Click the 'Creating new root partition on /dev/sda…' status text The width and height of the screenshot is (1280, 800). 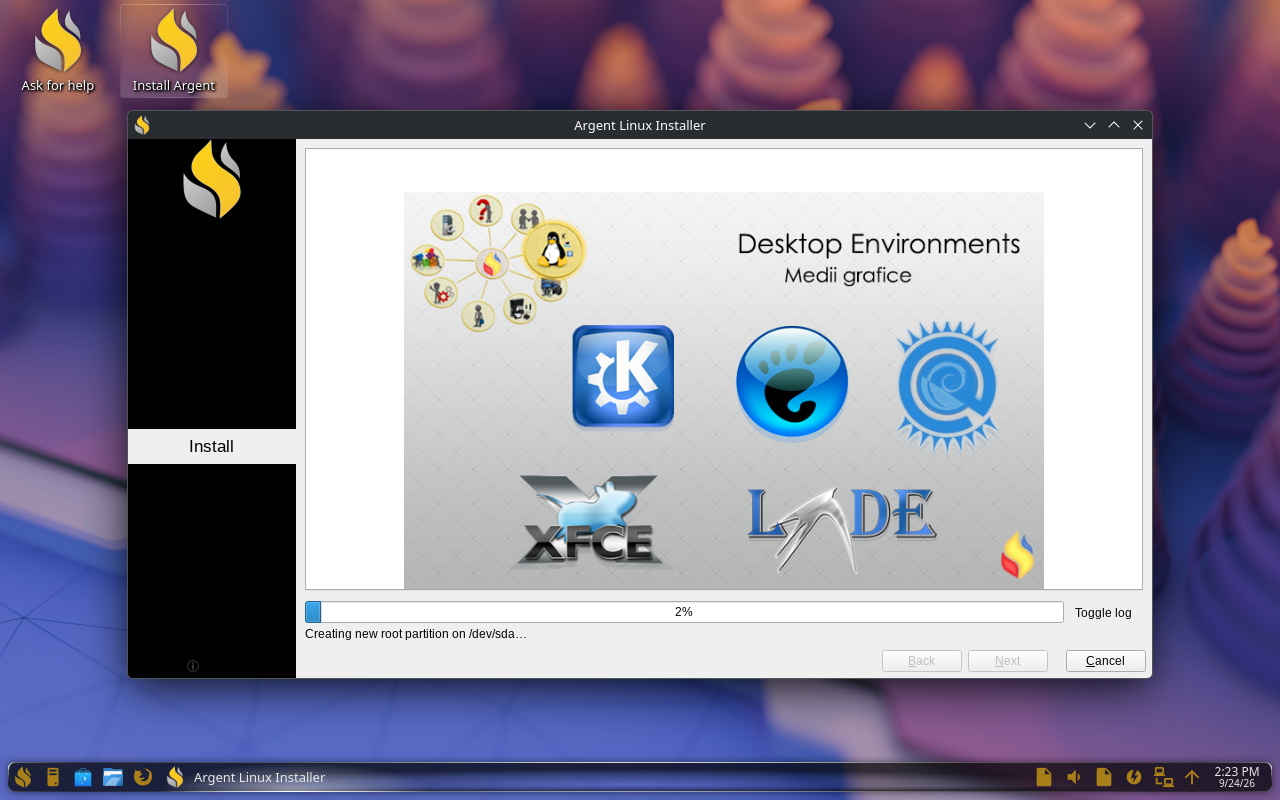416,634
